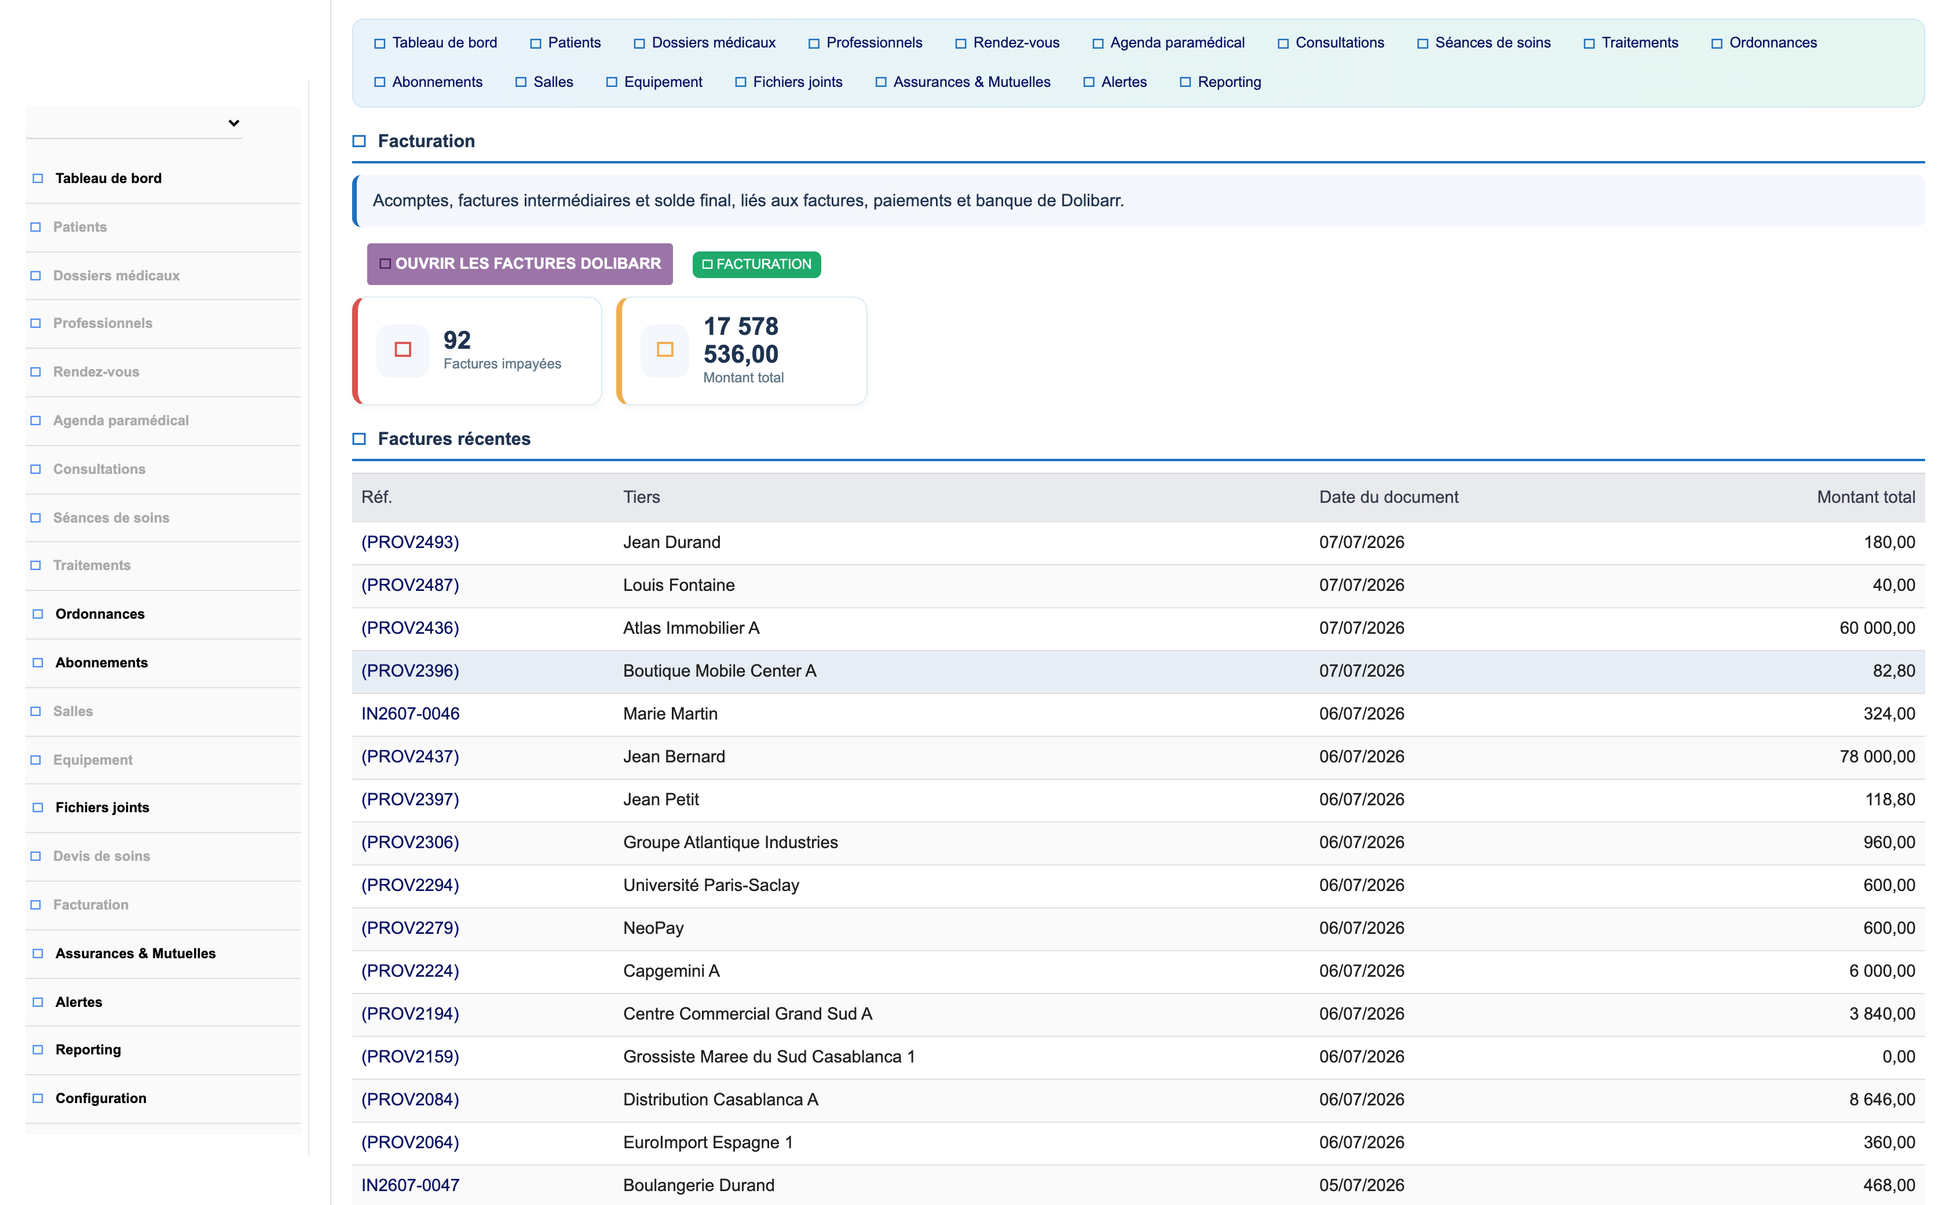Click the Agenda paramédical sidebar icon

point(36,421)
